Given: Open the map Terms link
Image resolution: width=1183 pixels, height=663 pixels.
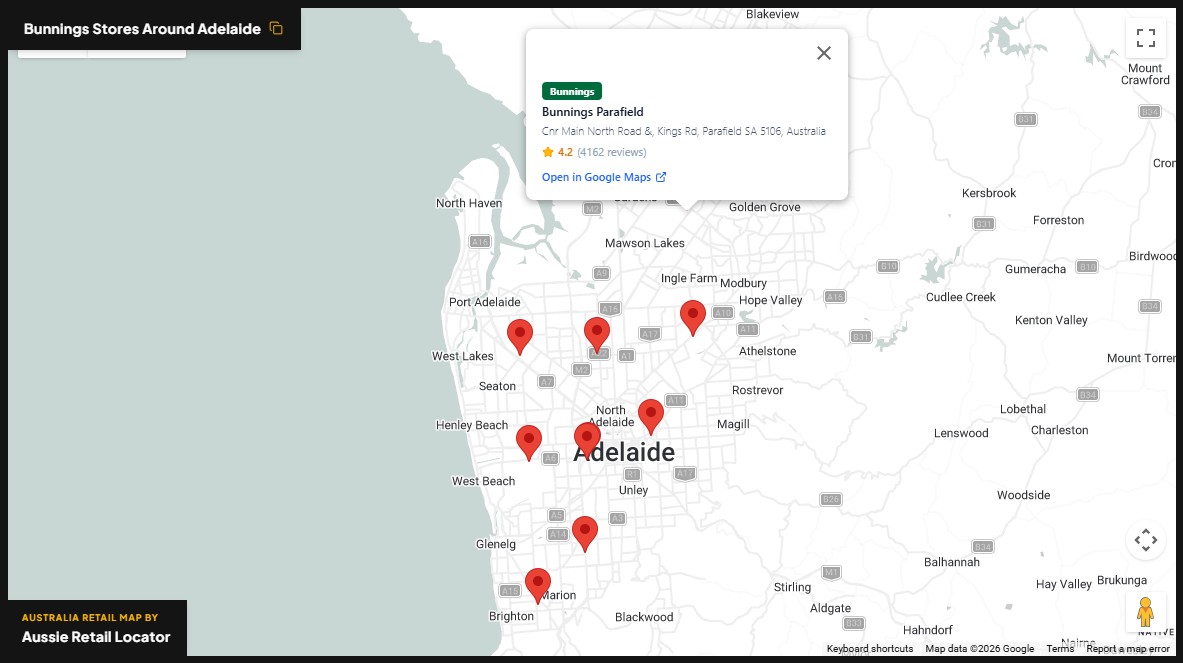Looking at the screenshot, I should tap(1059, 649).
